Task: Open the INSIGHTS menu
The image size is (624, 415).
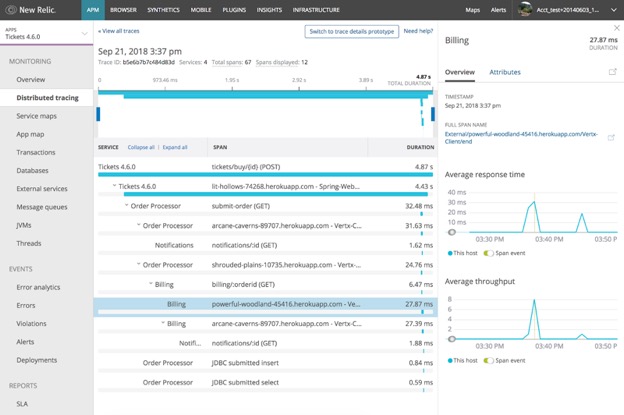Action: [x=269, y=10]
